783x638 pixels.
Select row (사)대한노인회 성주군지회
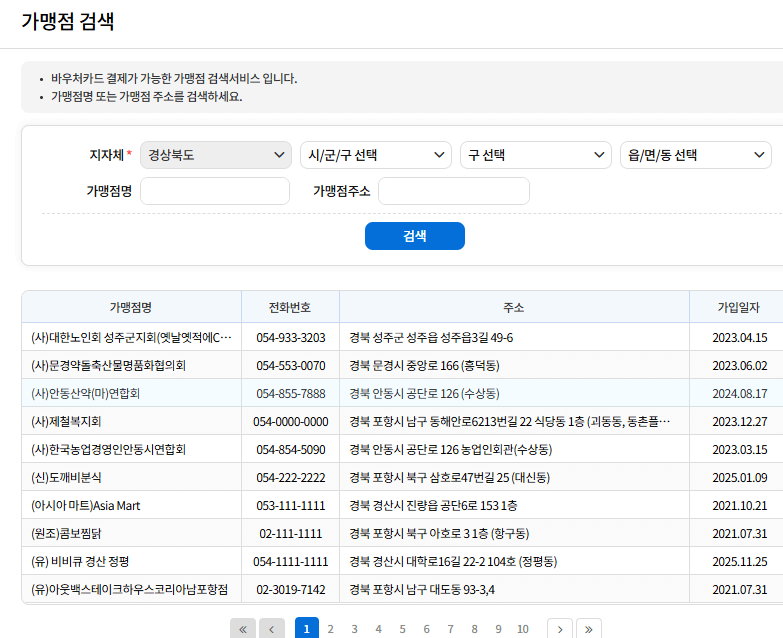coord(402,337)
